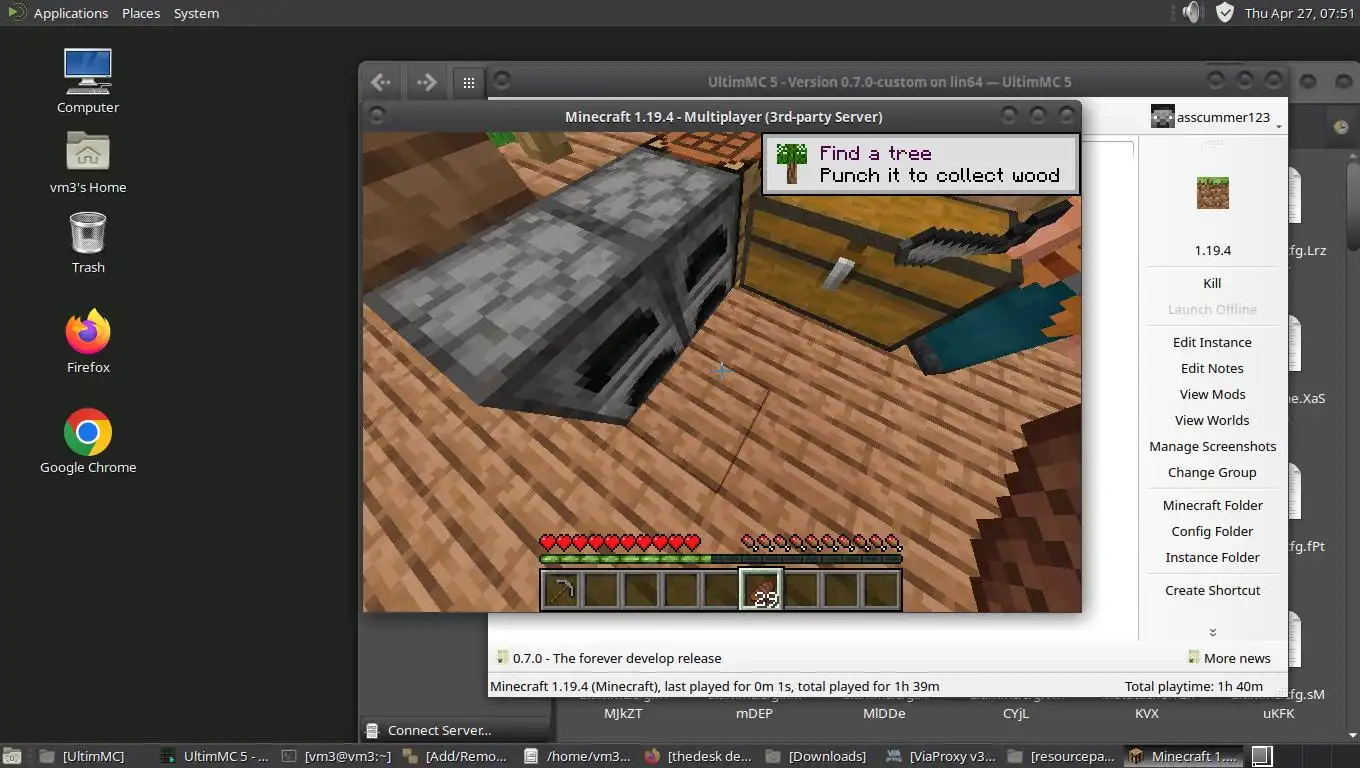This screenshot has width=1360, height=768.
Task: Click the Total playtime 1h 40m text
Action: 1193,686
